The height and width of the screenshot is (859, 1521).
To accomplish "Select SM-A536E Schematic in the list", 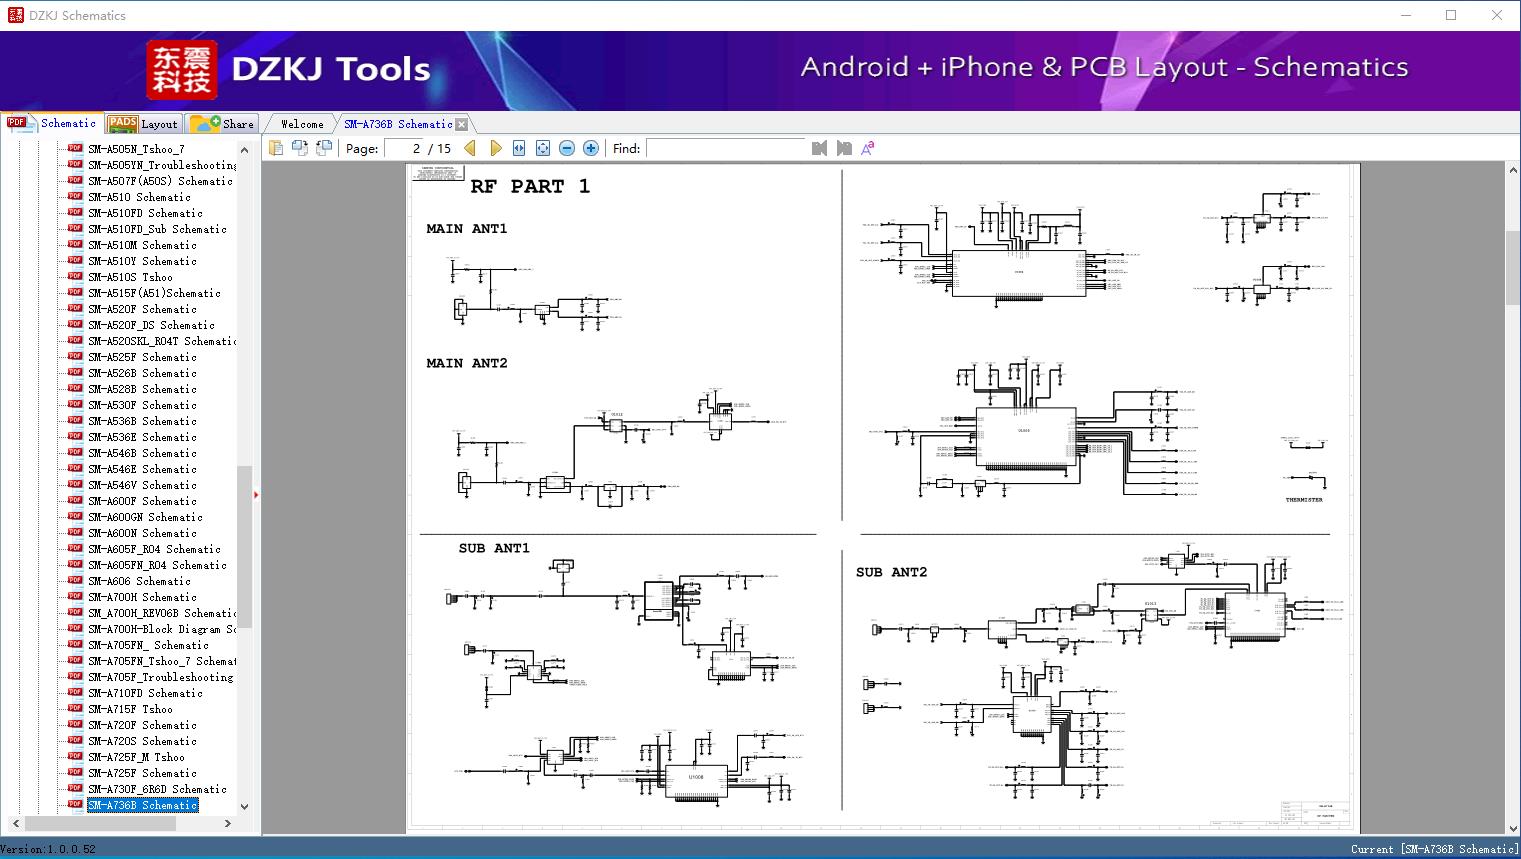I will pos(142,437).
